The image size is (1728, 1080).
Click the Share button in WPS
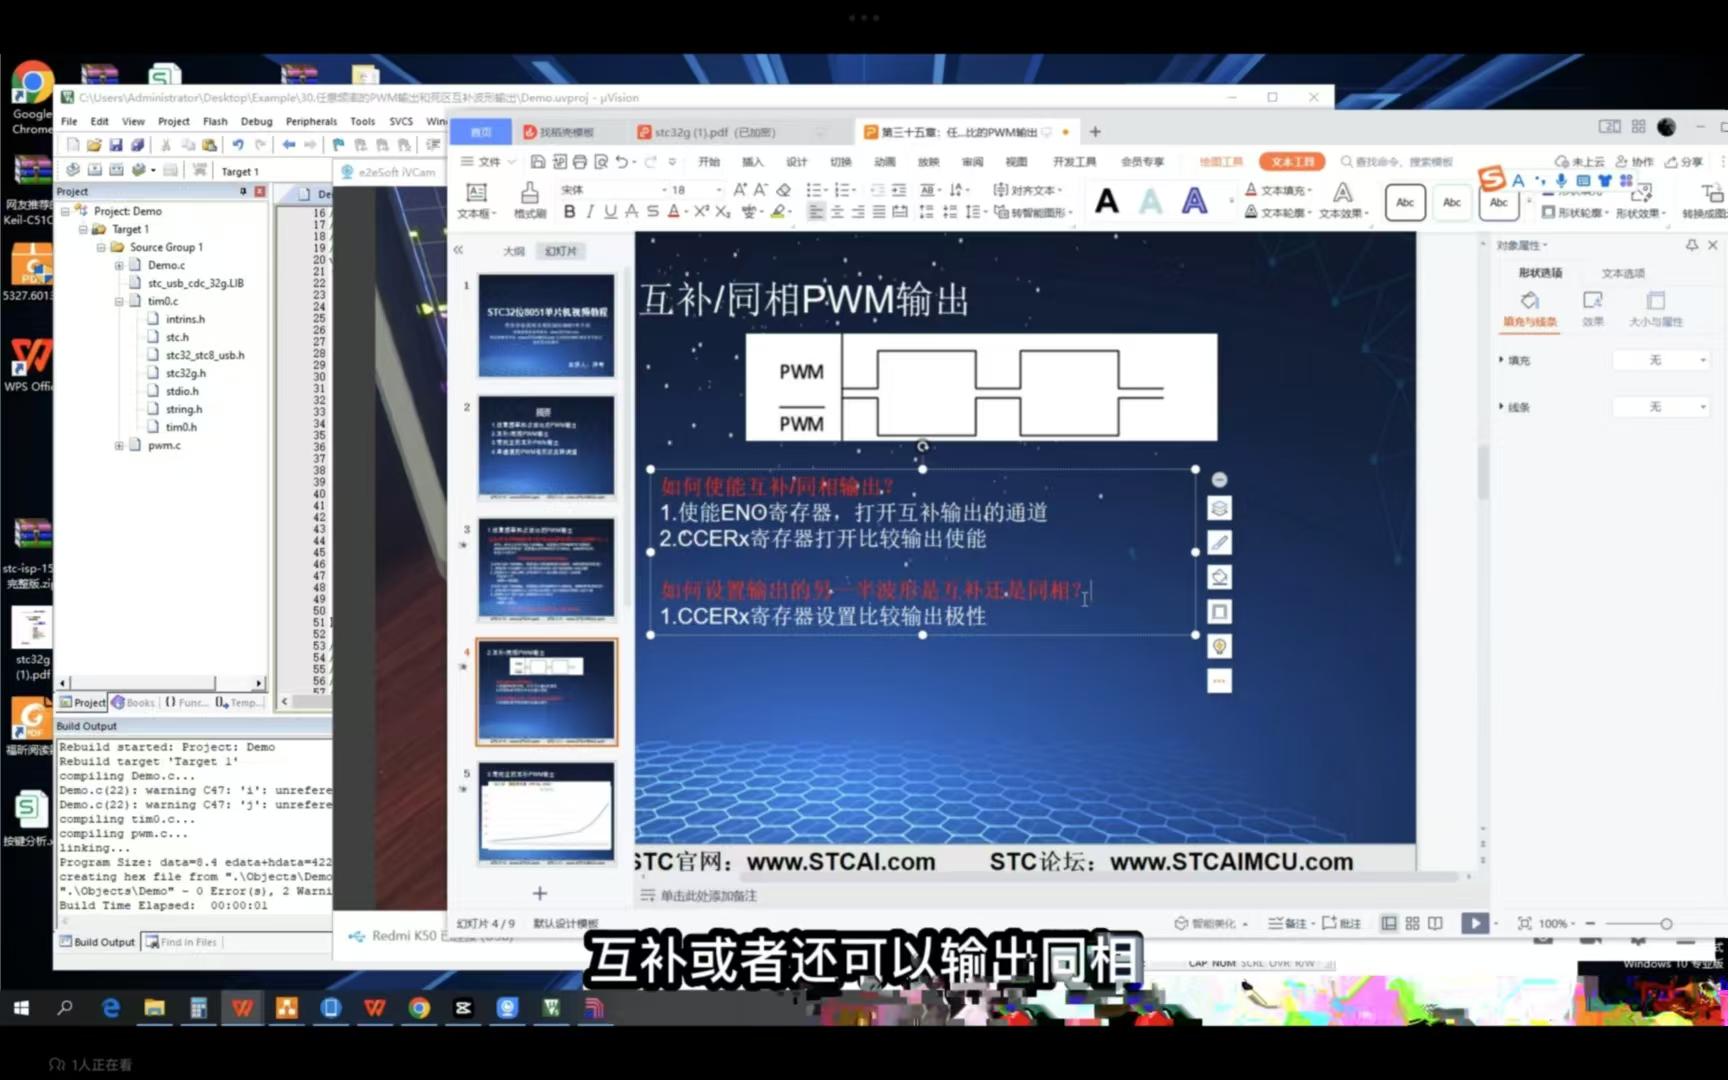pos(1684,161)
